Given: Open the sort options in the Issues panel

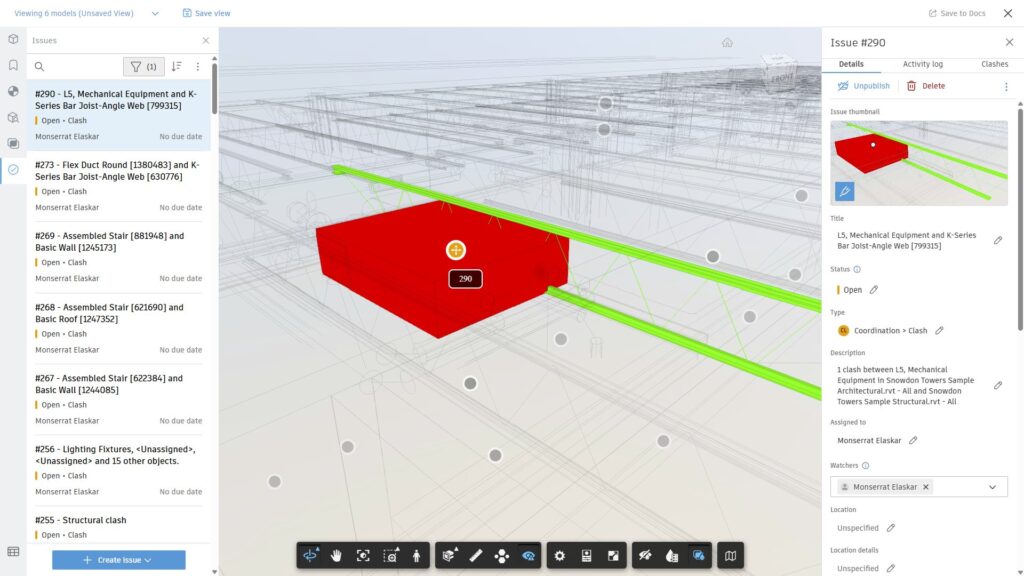Looking at the screenshot, I should tap(177, 66).
